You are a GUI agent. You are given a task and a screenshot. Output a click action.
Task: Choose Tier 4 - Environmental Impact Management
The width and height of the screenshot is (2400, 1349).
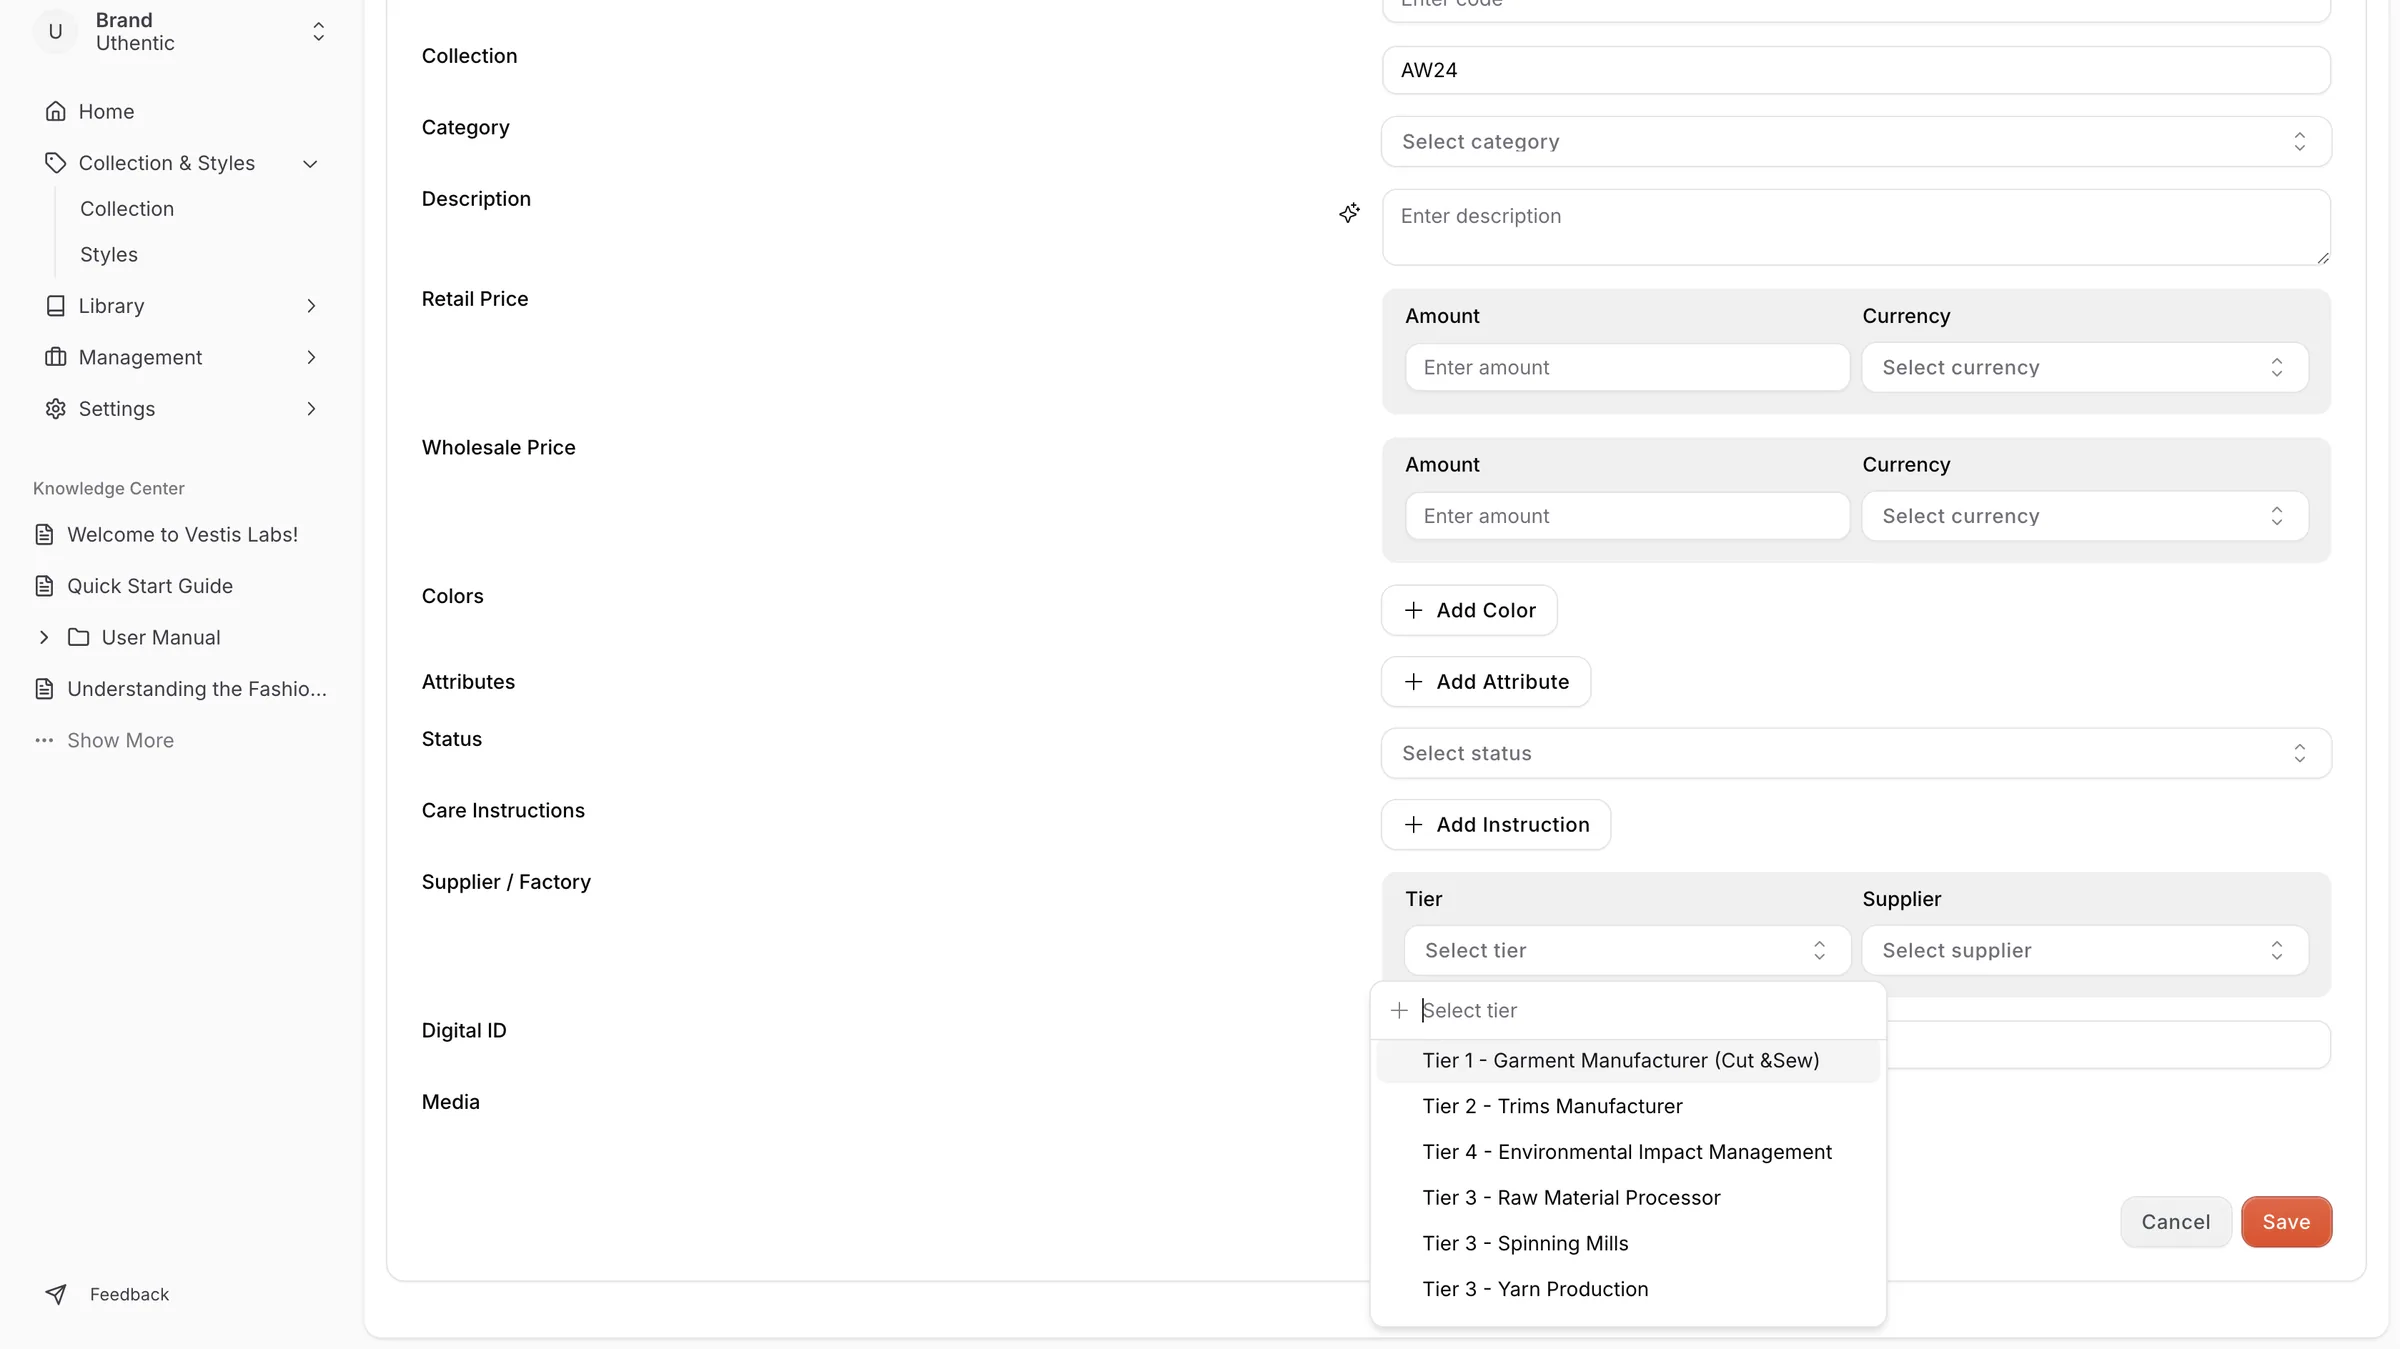(x=1628, y=1152)
